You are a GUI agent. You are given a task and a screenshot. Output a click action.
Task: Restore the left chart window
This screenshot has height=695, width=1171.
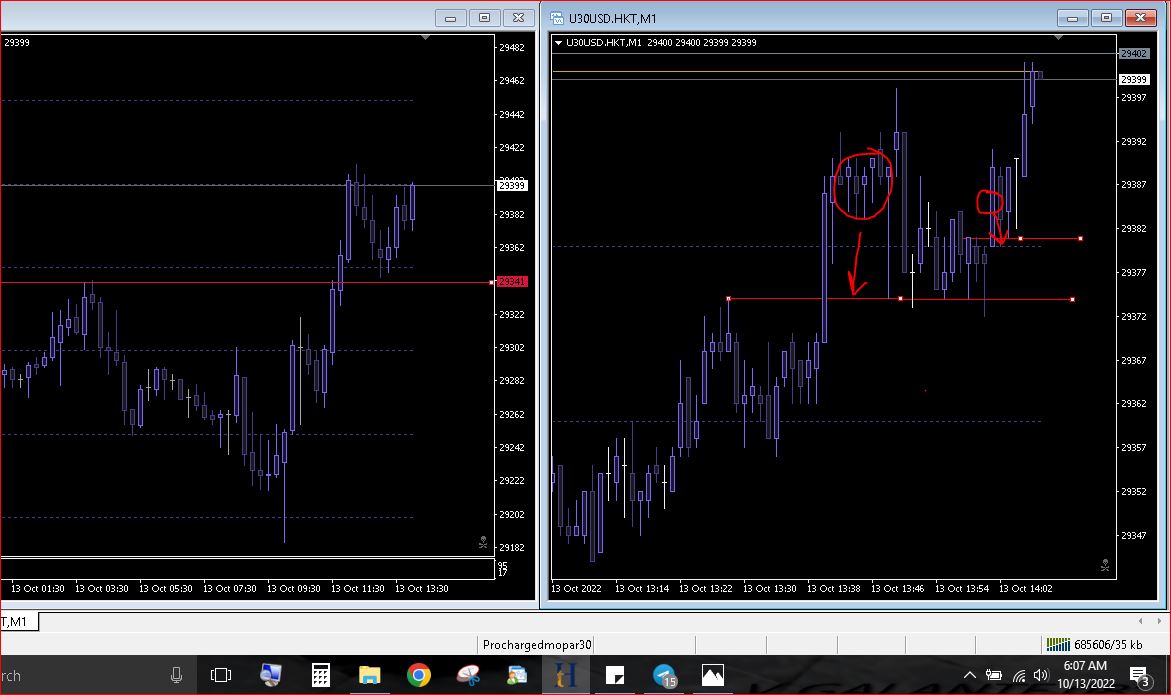coord(485,18)
